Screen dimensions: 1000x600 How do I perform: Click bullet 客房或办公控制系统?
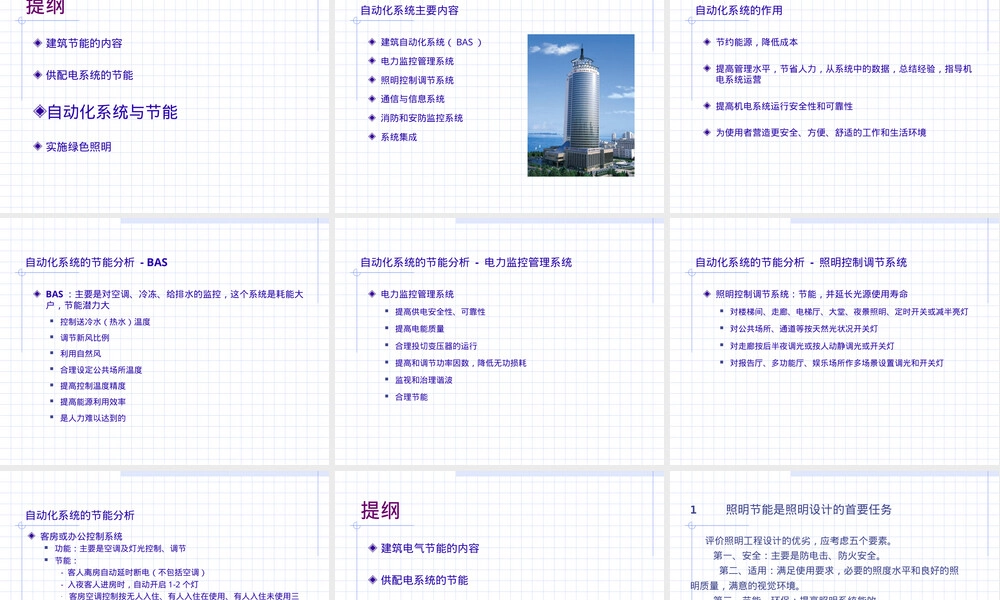81,536
